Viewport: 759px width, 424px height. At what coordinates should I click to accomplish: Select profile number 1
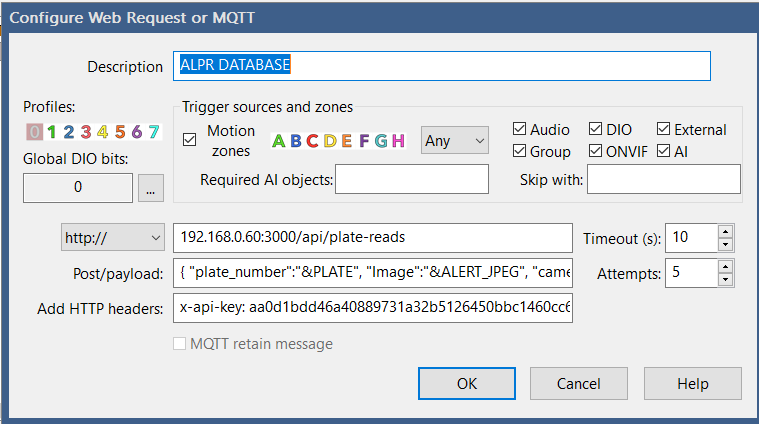click(x=53, y=131)
